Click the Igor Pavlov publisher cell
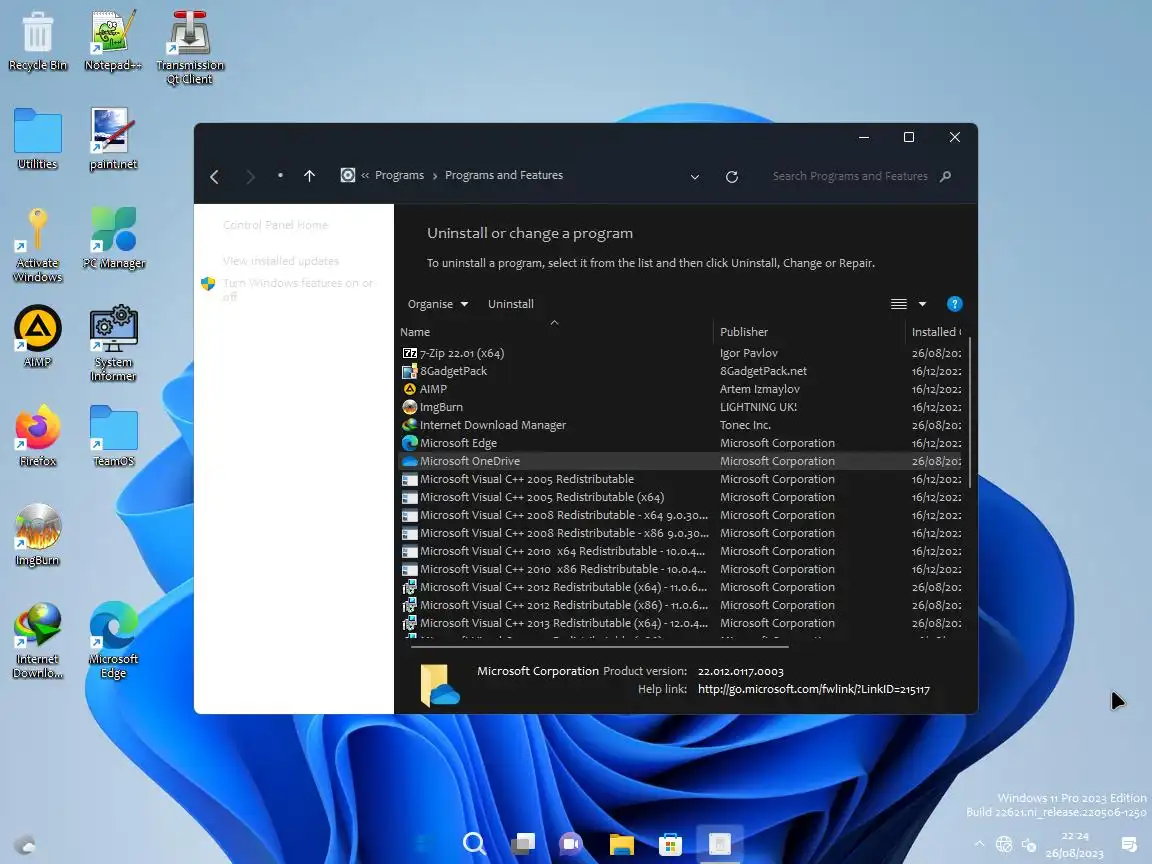The height and width of the screenshot is (864, 1152). [x=749, y=353]
